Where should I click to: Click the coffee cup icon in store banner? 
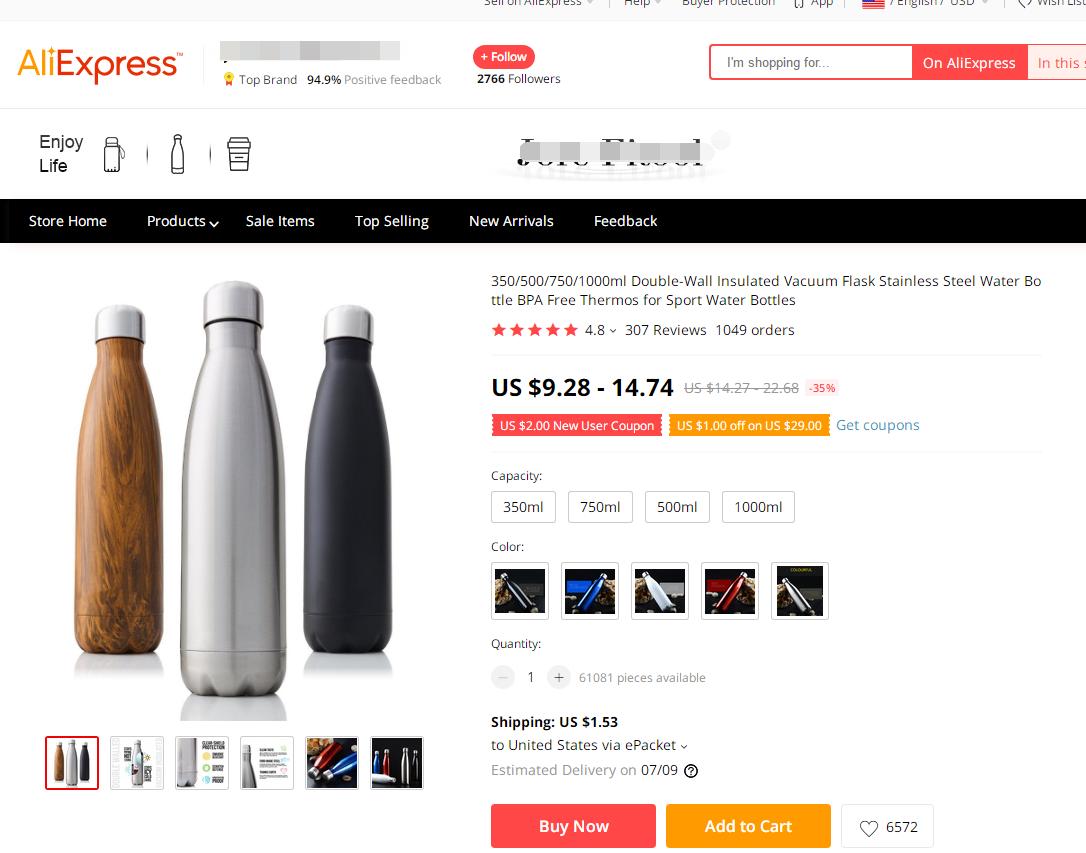point(238,154)
